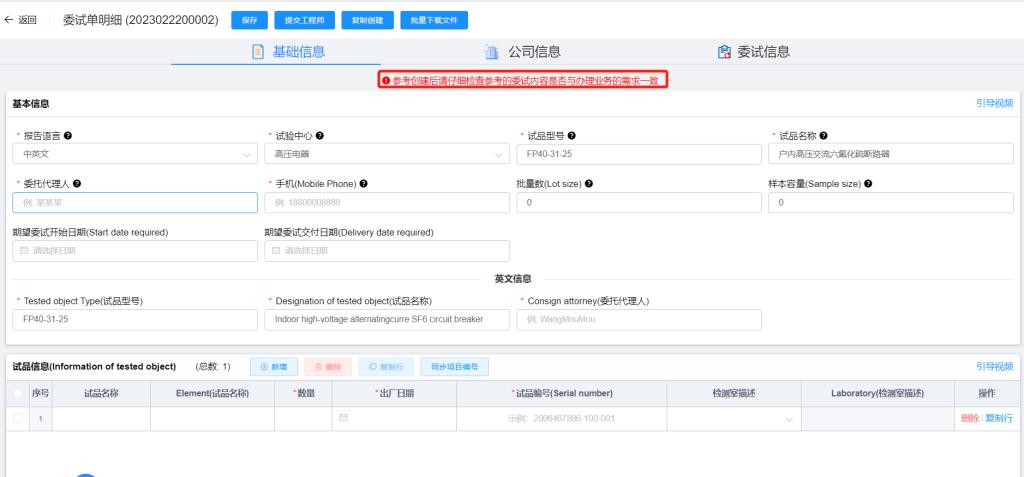Toggle the select-all checkbox in table header

coord(18,394)
